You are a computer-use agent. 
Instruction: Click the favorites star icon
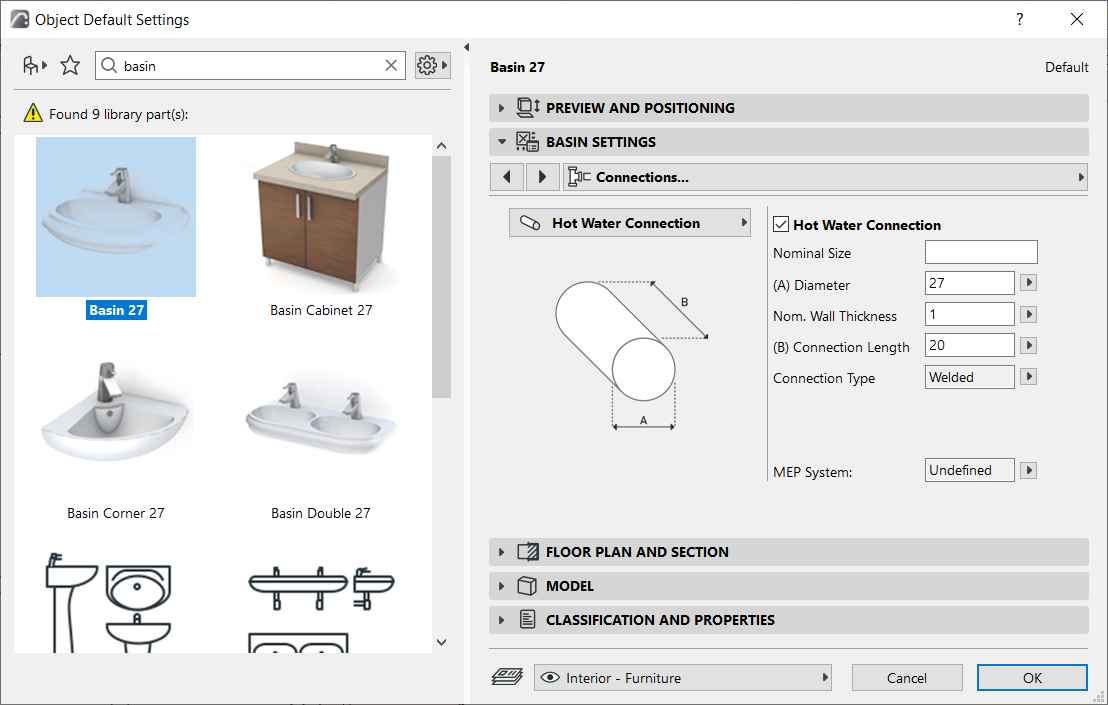click(70, 64)
